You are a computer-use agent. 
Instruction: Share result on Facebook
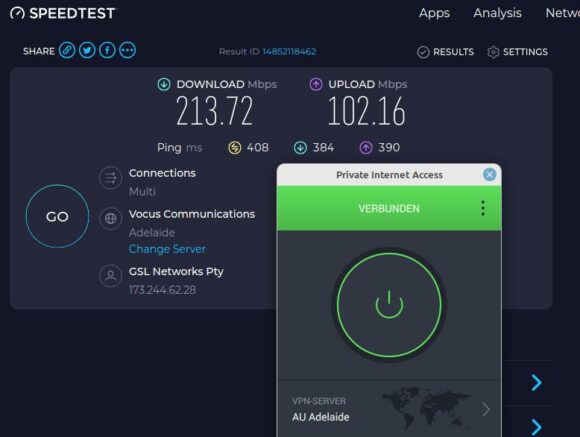[x=107, y=50]
